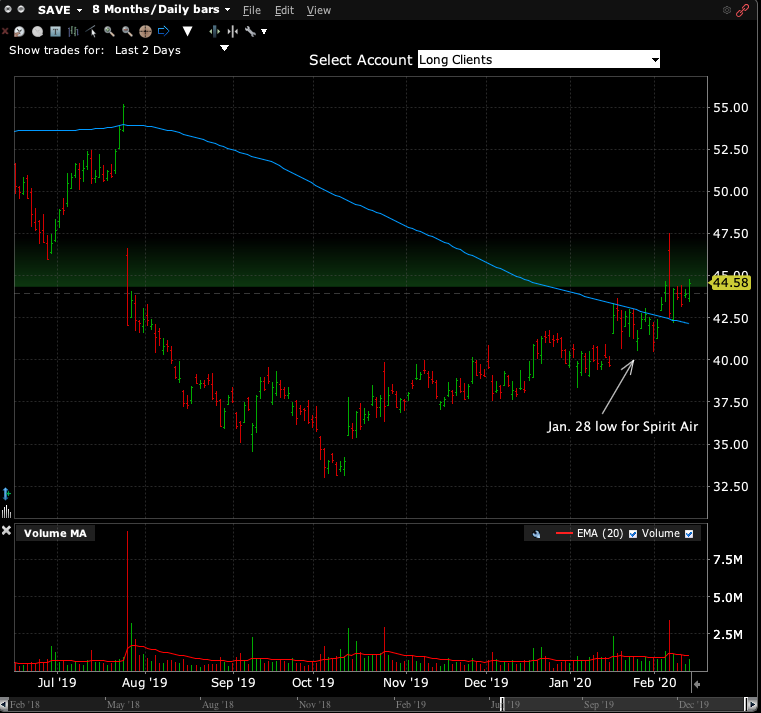Click the 44.58 current price label
The width and height of the screenshot is (761, 713).
pos(731,282)
